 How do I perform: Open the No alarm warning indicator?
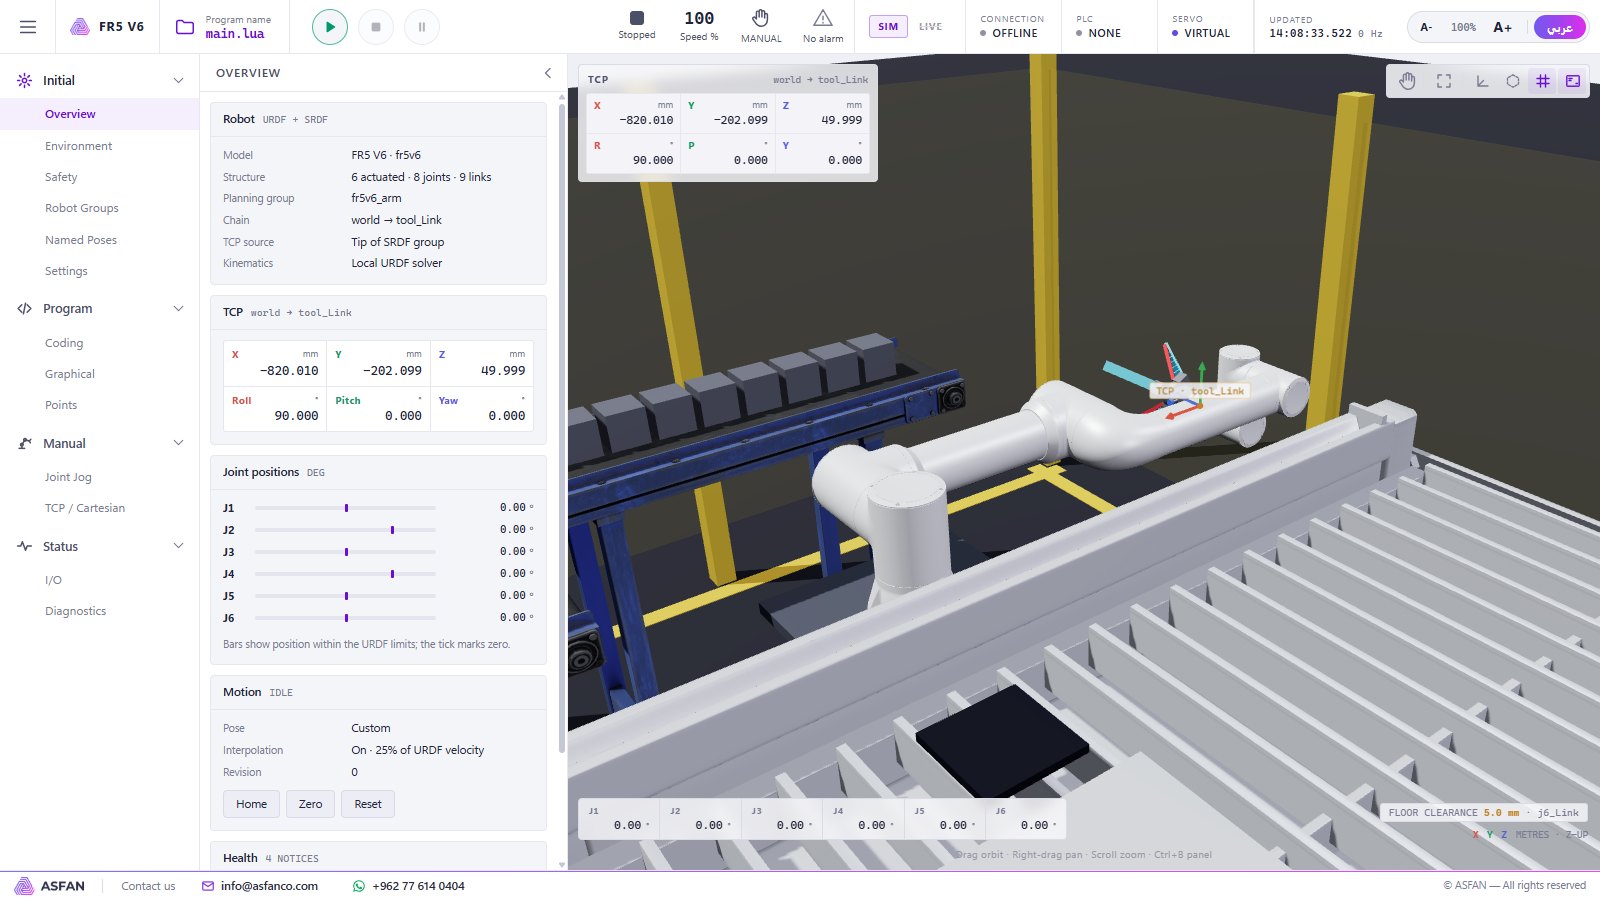point(823,26)
